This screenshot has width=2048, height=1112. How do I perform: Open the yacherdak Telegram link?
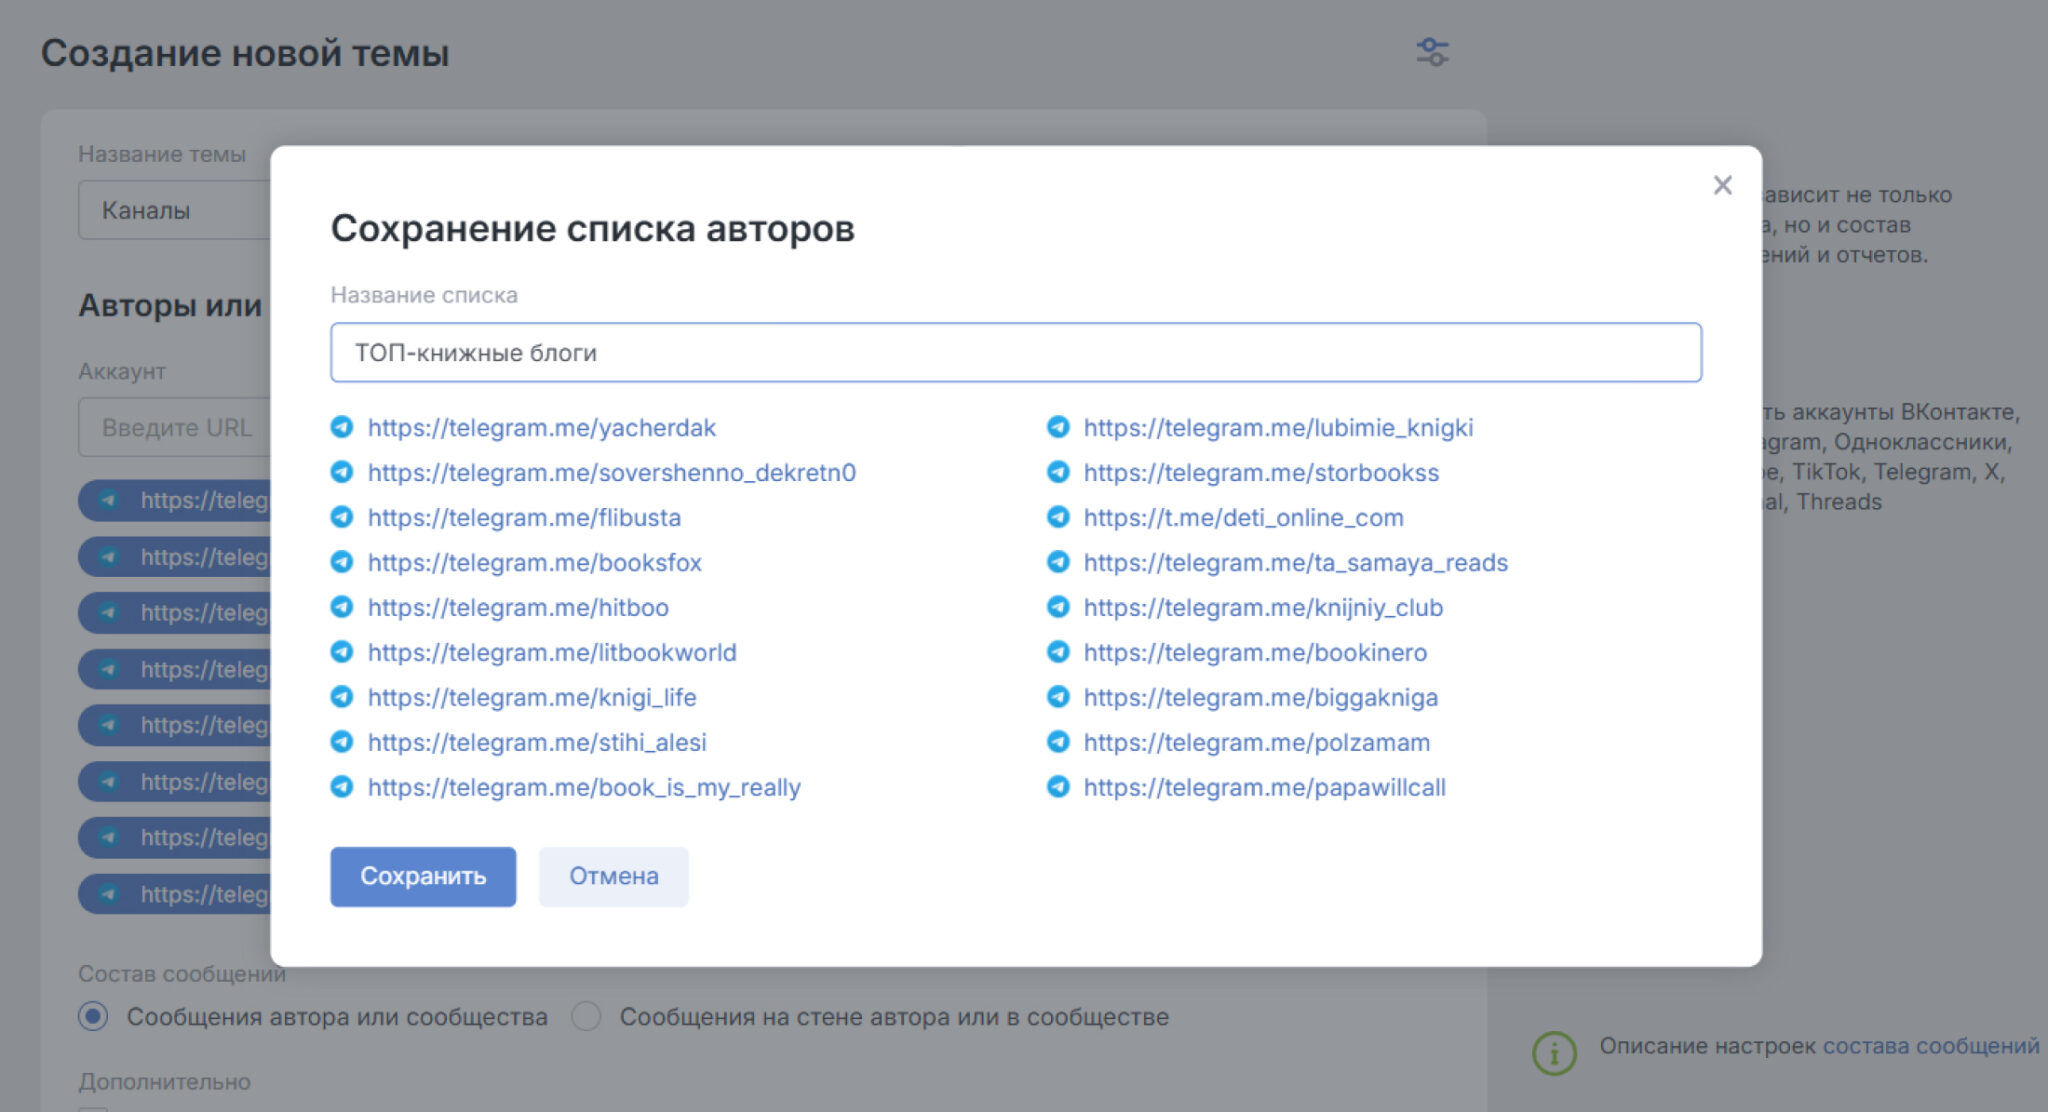[x=542, y=428]
